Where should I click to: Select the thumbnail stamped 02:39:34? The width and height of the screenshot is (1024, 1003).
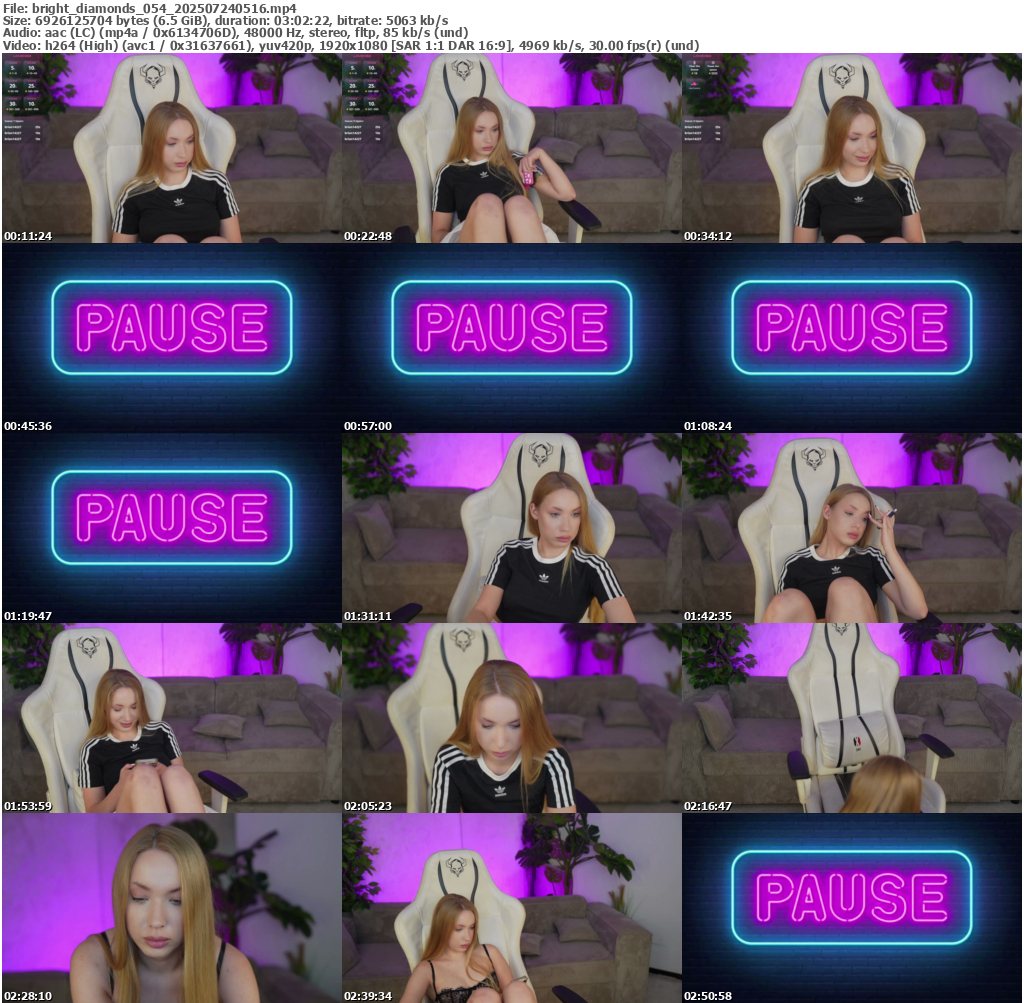[x=511, y=908]
